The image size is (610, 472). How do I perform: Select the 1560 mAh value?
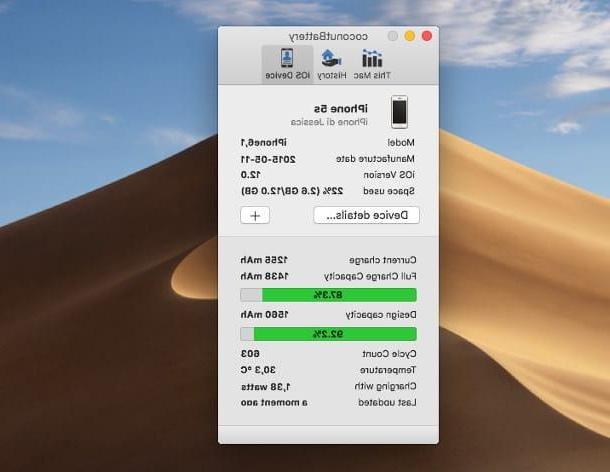tap(265, 314)
